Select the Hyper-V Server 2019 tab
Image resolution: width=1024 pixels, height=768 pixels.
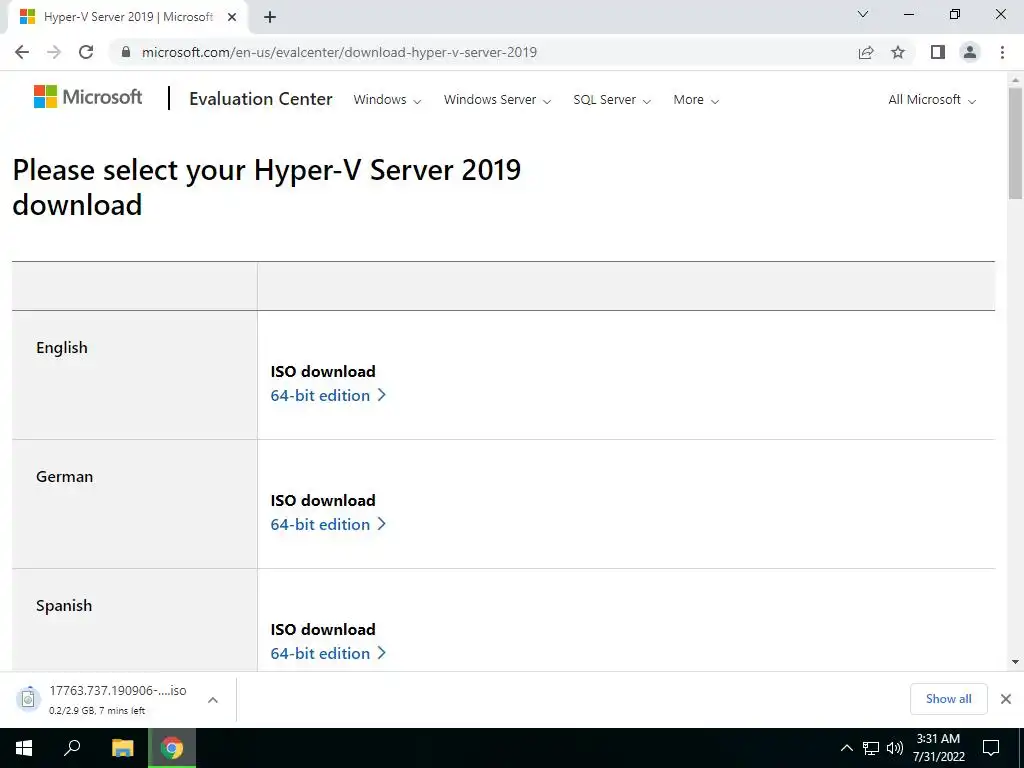(127, 17)
